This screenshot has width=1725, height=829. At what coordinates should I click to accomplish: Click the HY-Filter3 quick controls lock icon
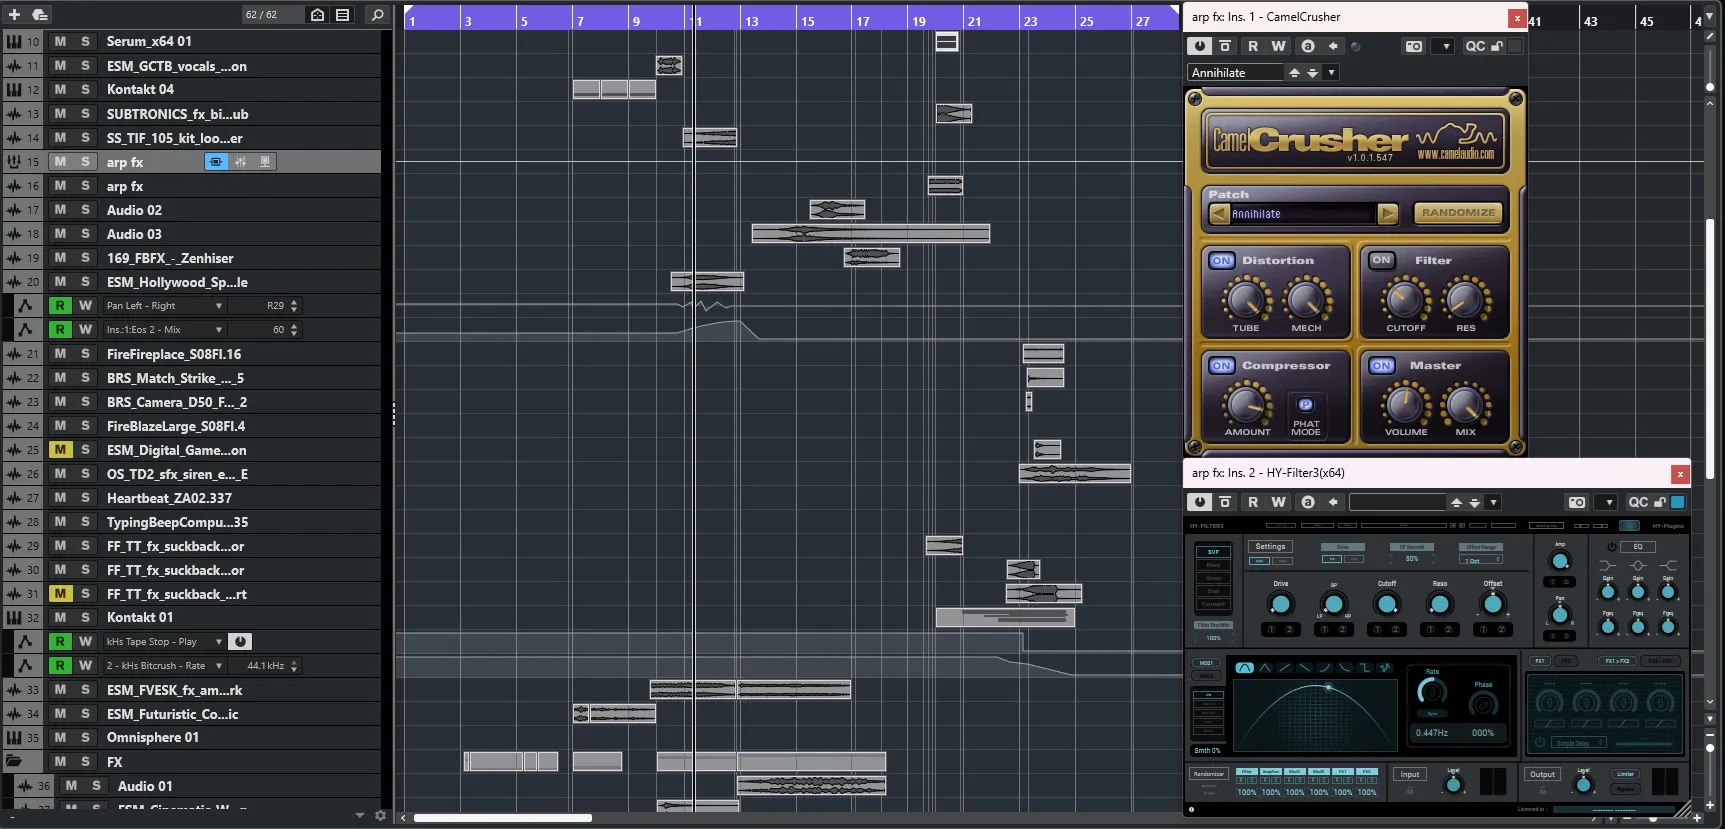click(x=1660, y=502)
